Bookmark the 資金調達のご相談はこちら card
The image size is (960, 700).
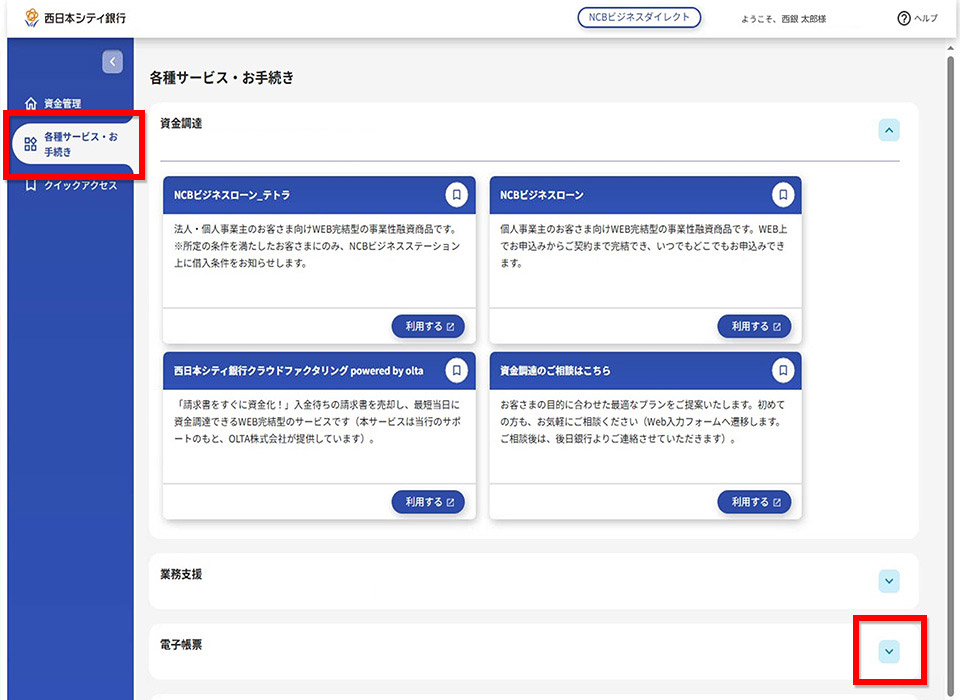[x=782, y=371]
